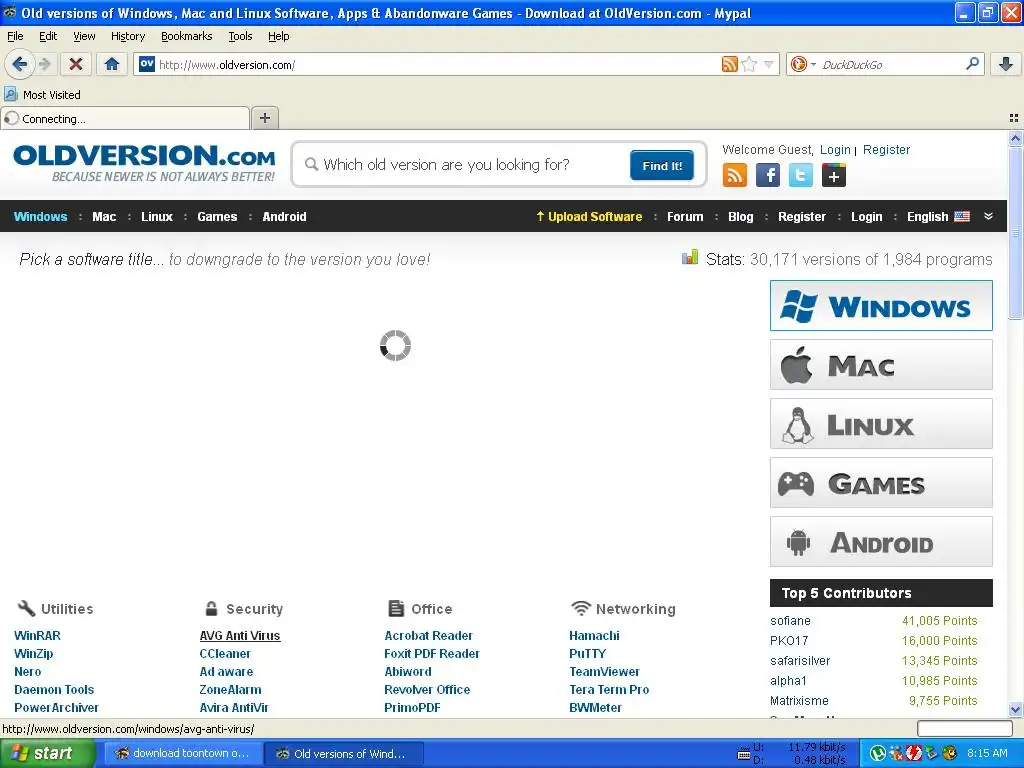This screenshot has width=1024, height=768.
Task: Select Linux in the nav bar
Action: coord(157,217)
